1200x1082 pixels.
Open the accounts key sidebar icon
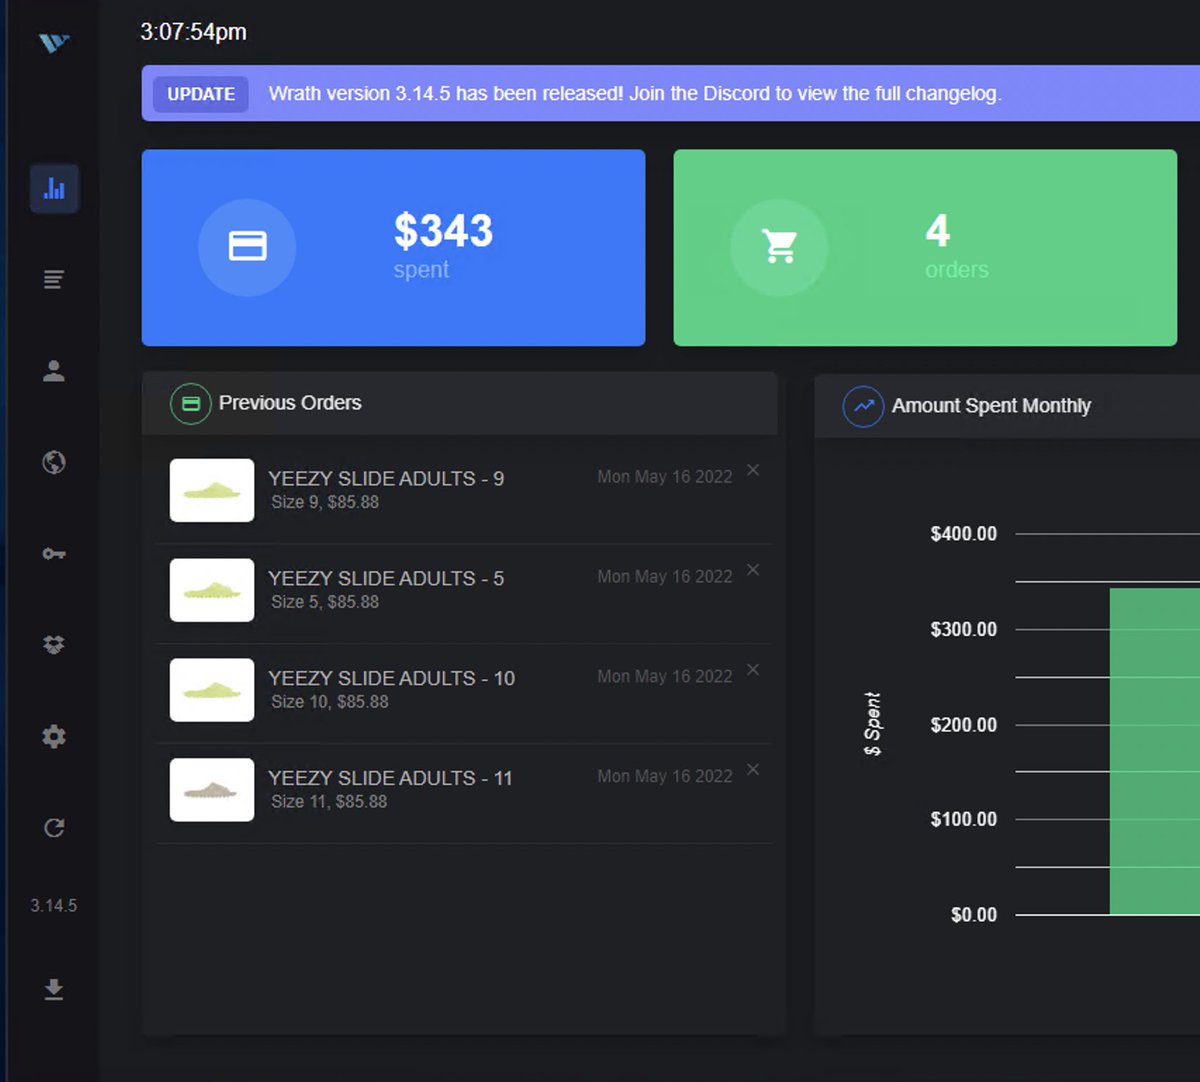click(54, 554)
